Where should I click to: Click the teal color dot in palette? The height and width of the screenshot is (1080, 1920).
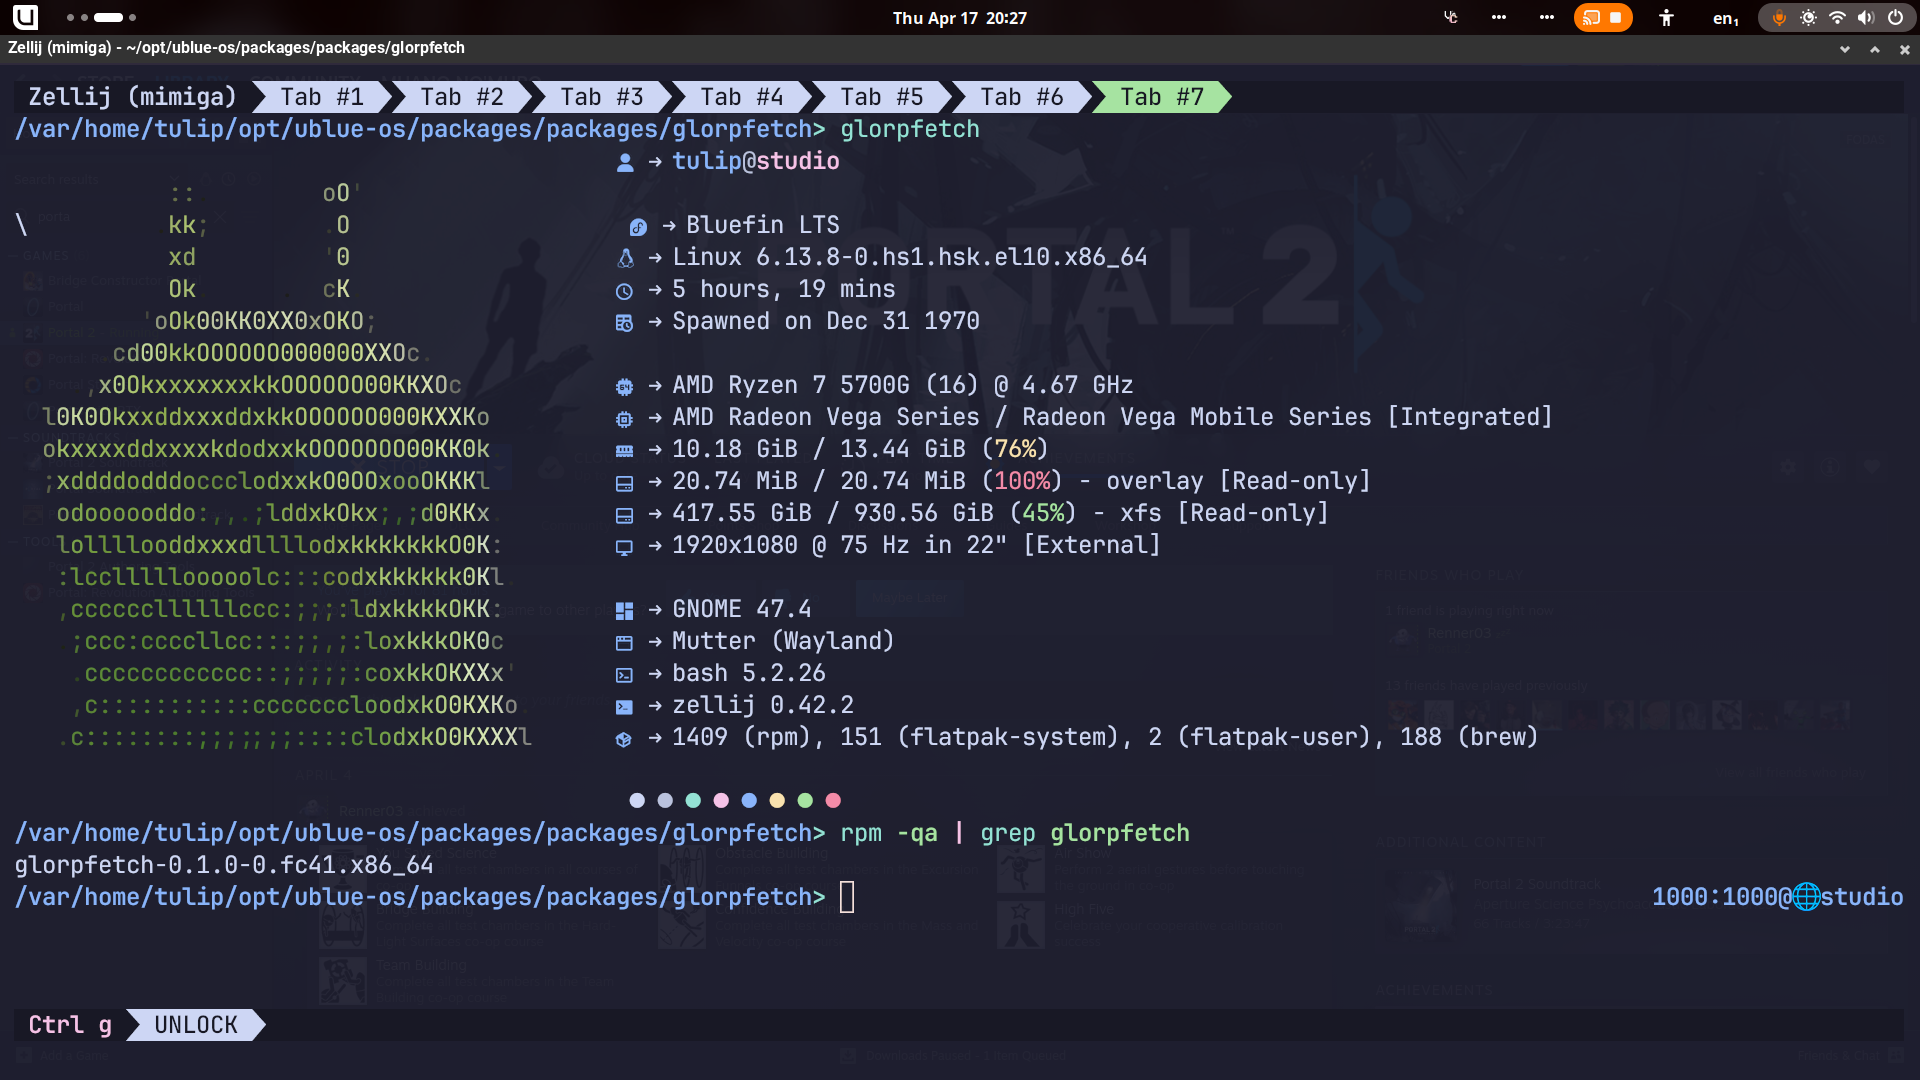point(693,800)
